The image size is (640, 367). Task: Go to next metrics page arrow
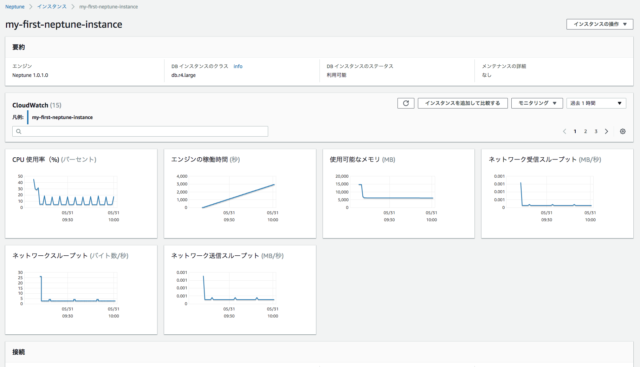(607, 131)
